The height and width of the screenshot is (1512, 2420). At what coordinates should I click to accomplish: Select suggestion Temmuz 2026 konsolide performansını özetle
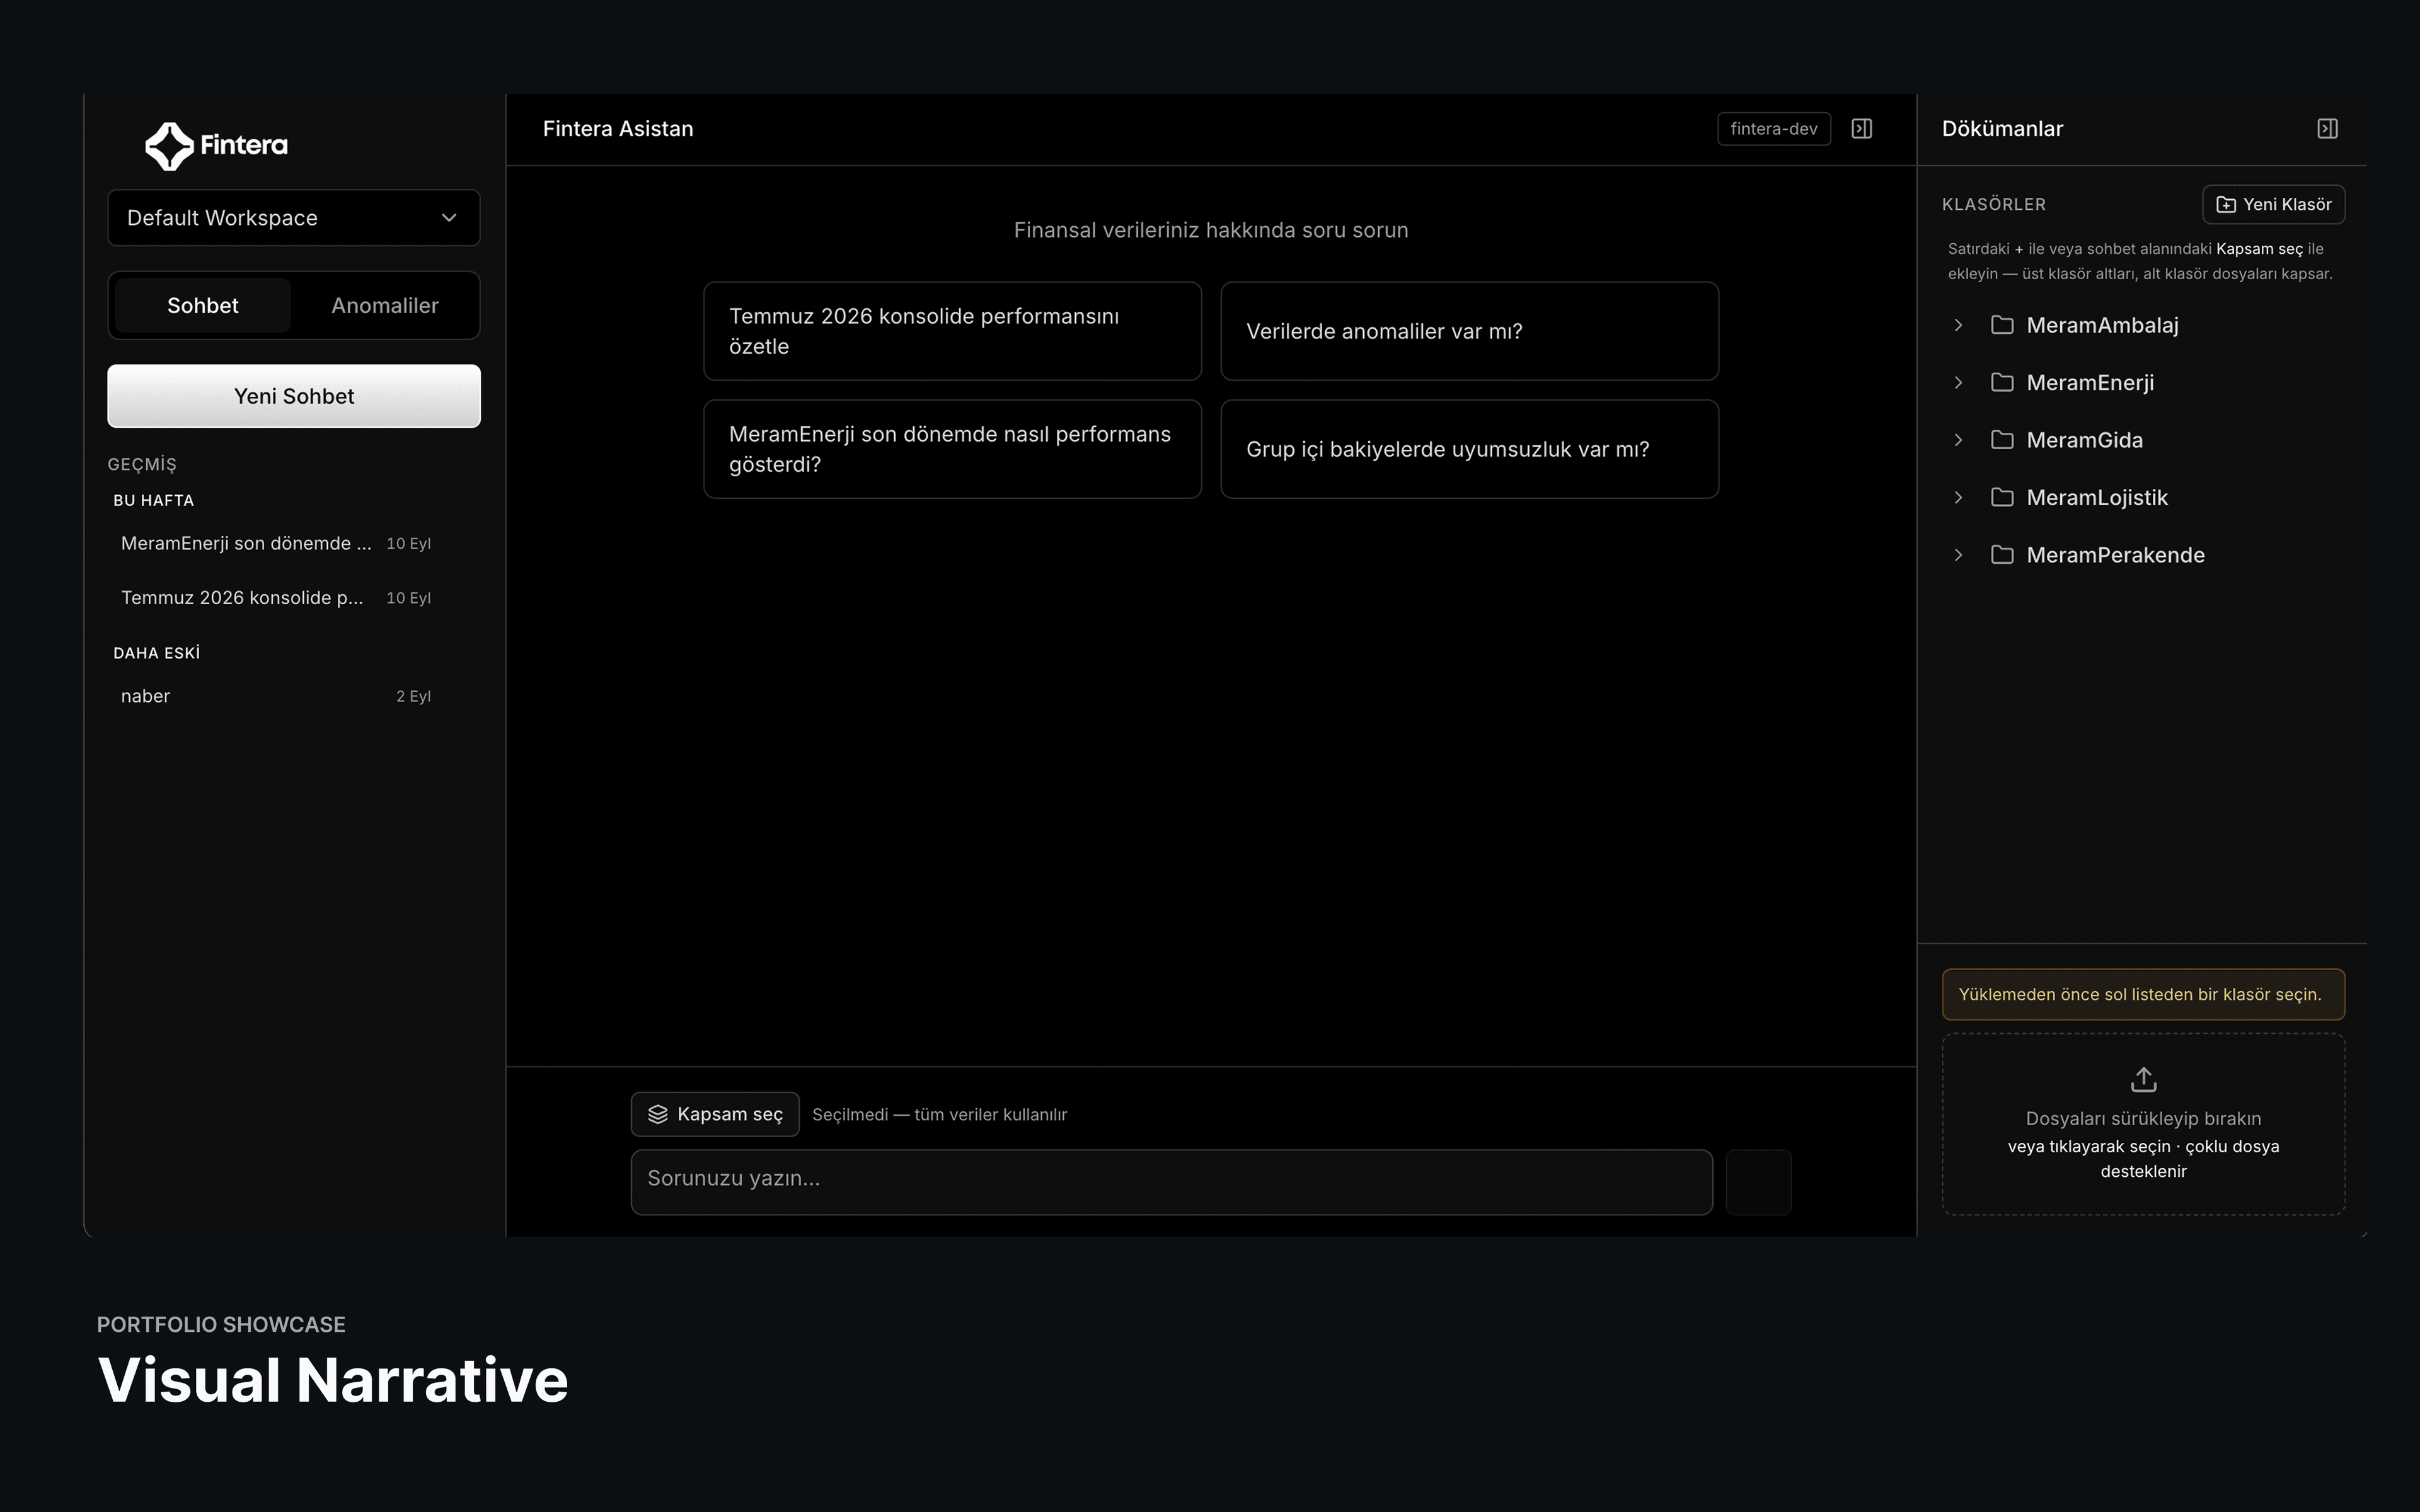(952, 331)
